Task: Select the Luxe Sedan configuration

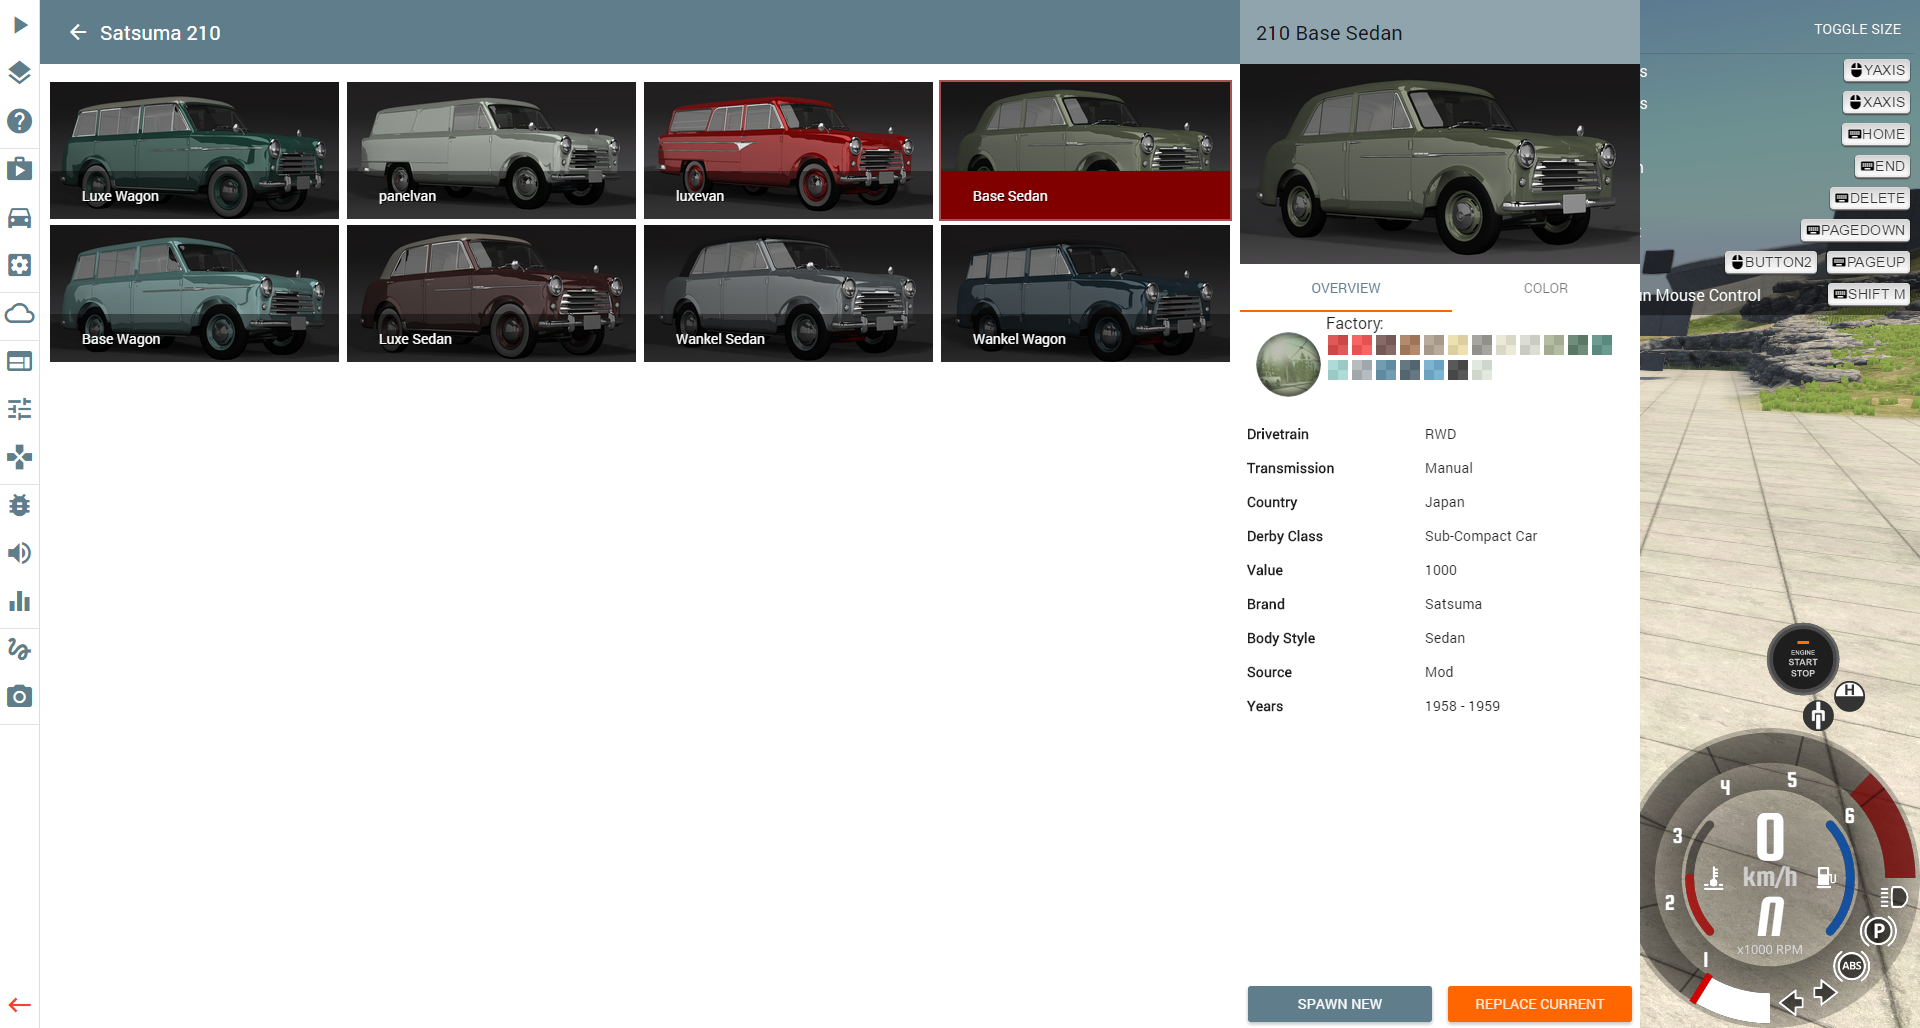Action: [491, 293]
